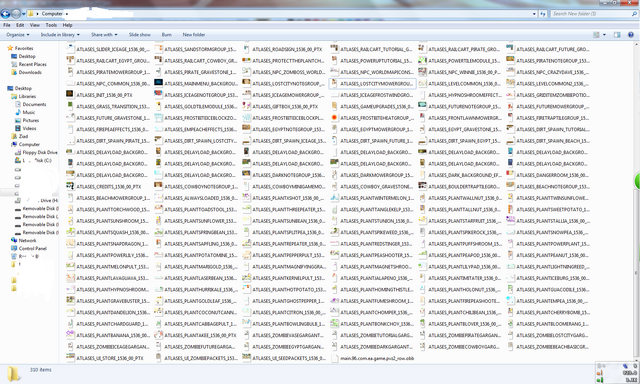Open the Videos library
This screenshot has height=384, width=640.
29,129
